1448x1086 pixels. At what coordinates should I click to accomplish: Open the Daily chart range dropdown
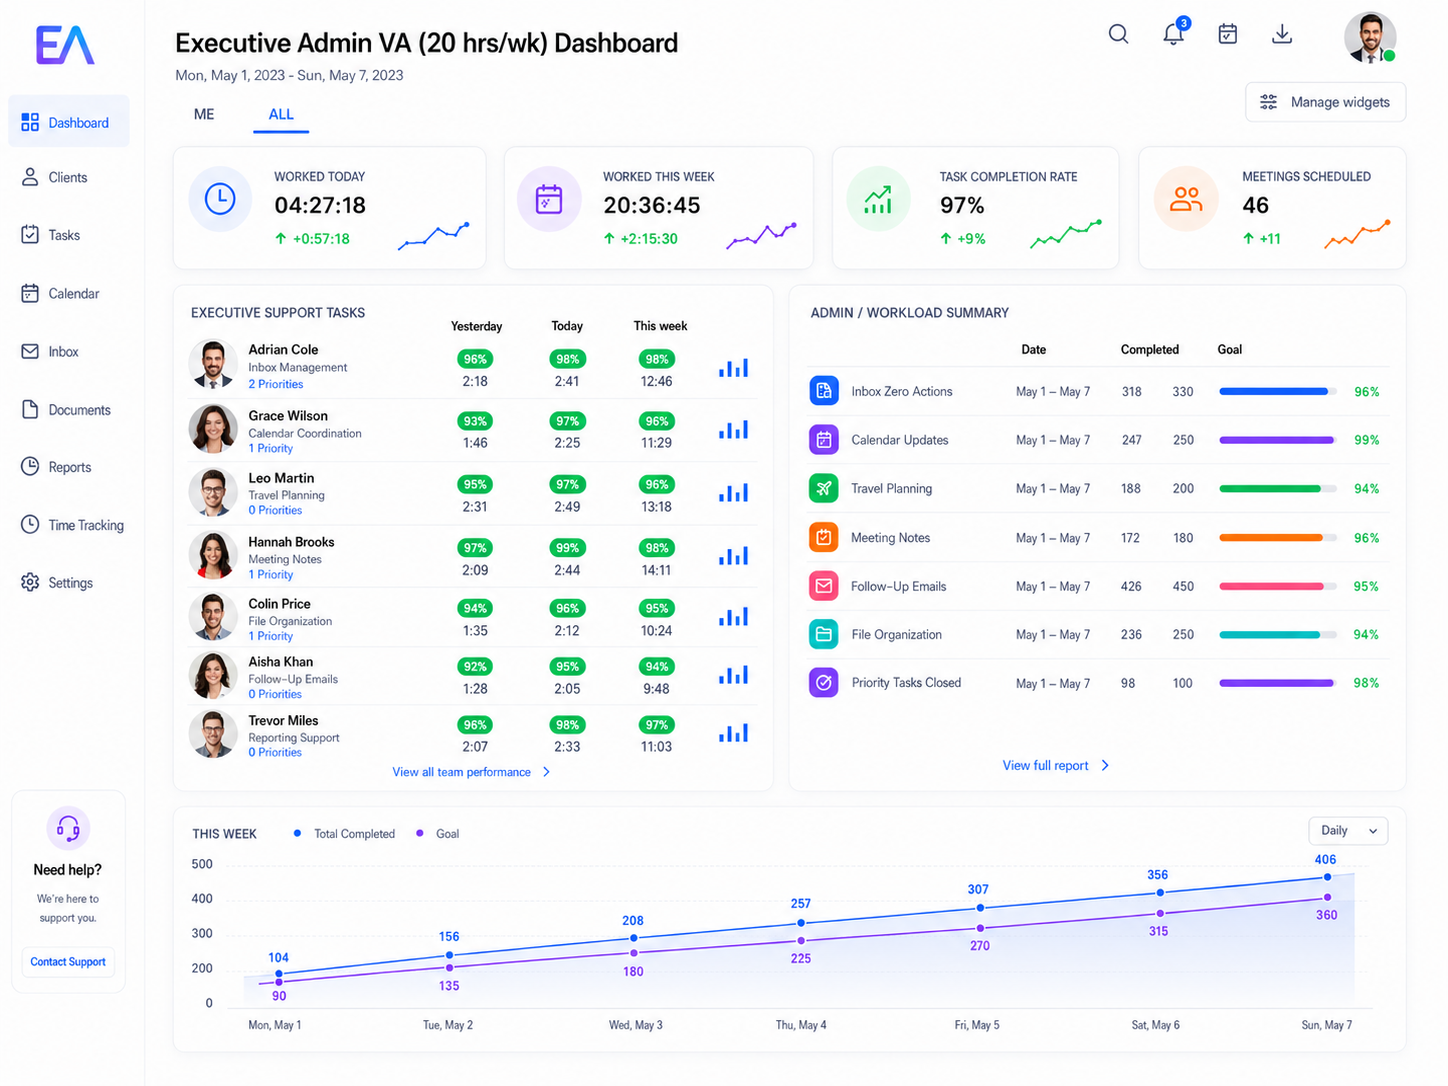pos(1348,831)
